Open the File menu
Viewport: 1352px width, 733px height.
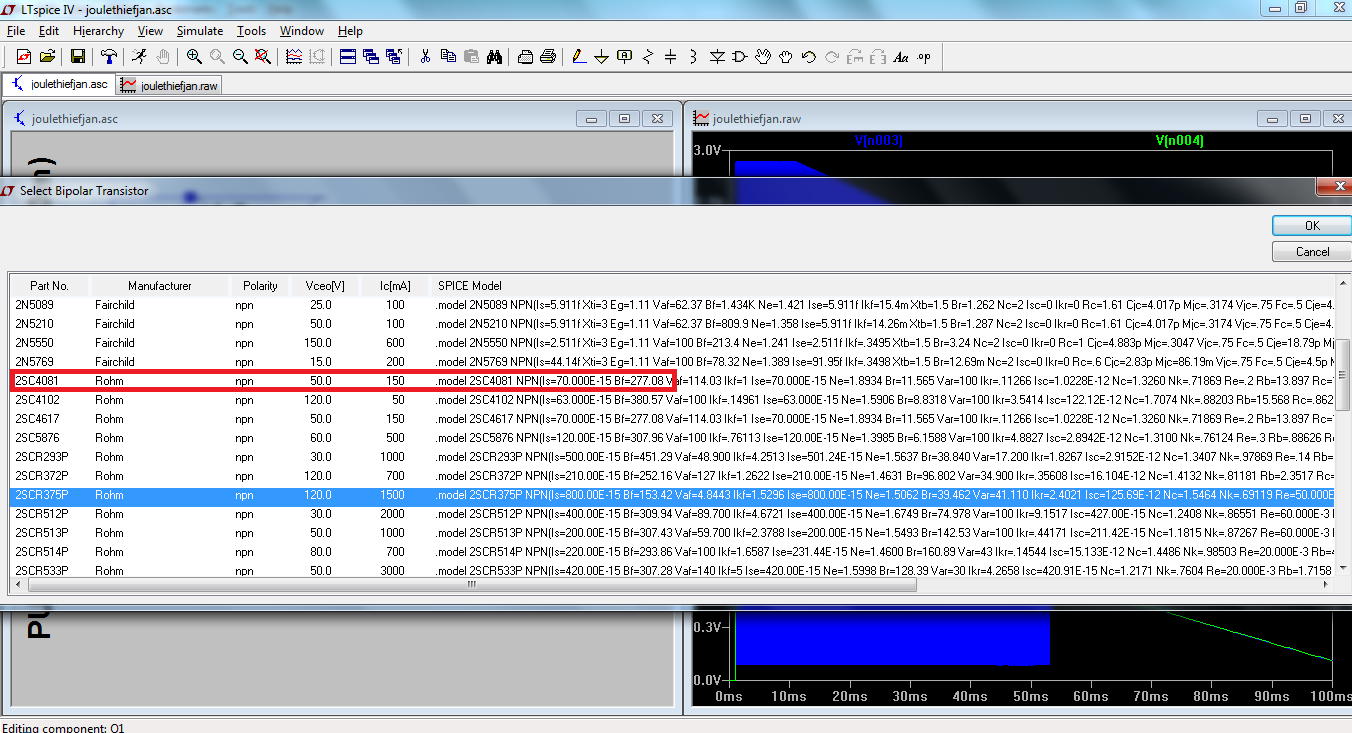click(16, 31)
